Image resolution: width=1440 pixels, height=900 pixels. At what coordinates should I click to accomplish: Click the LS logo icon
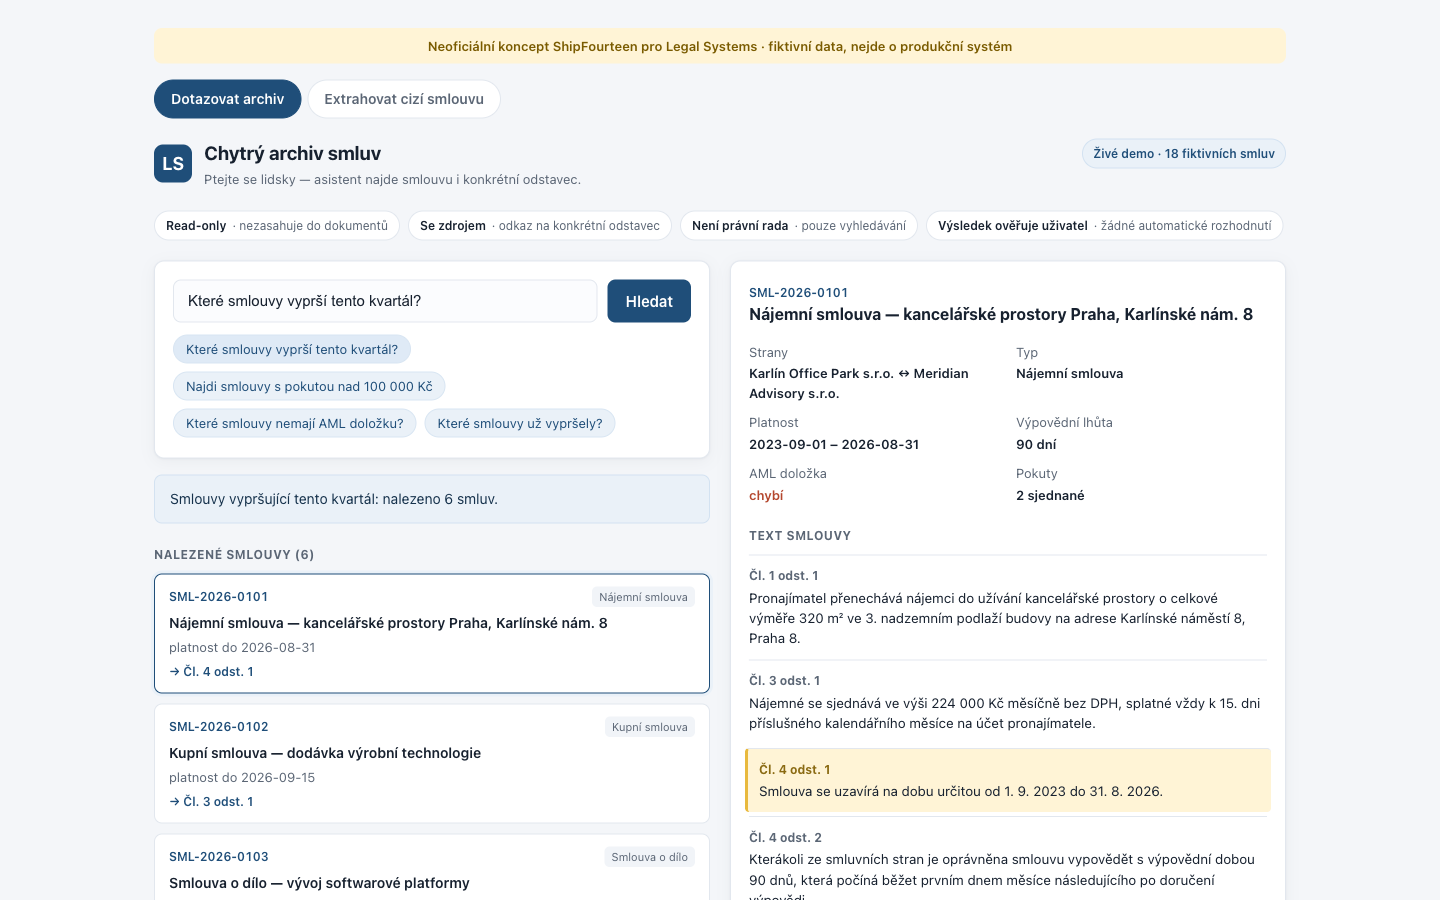[x=173, y=164]
